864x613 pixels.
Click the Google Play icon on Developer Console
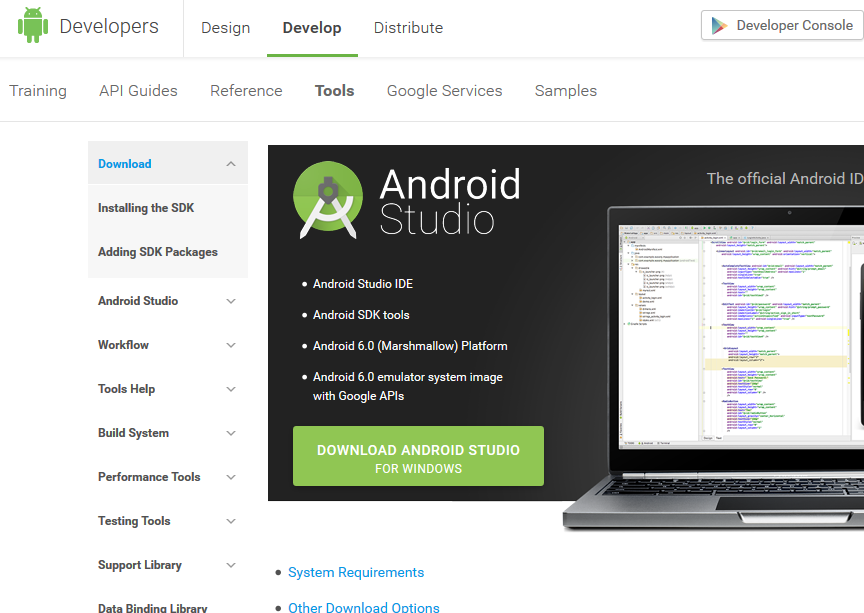pyautogui.click(x=719, y=25)
